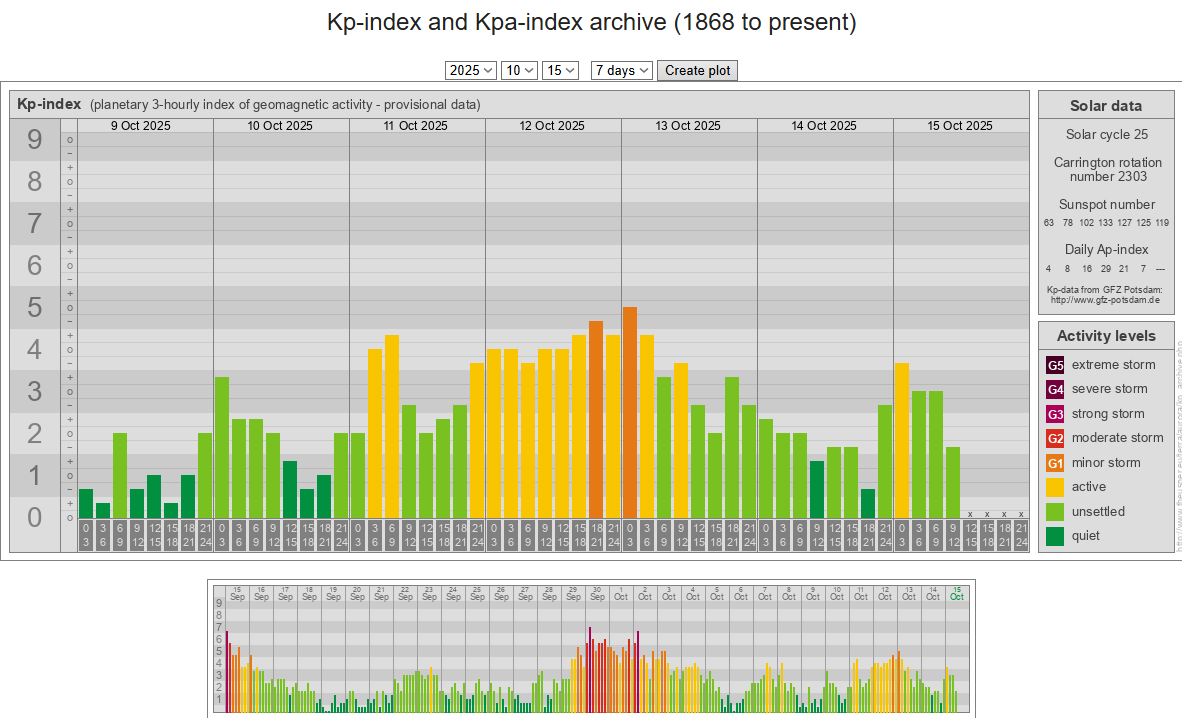
Task: Click the light green 6-9 bar on 9 Oct
Action: [120, 475]
